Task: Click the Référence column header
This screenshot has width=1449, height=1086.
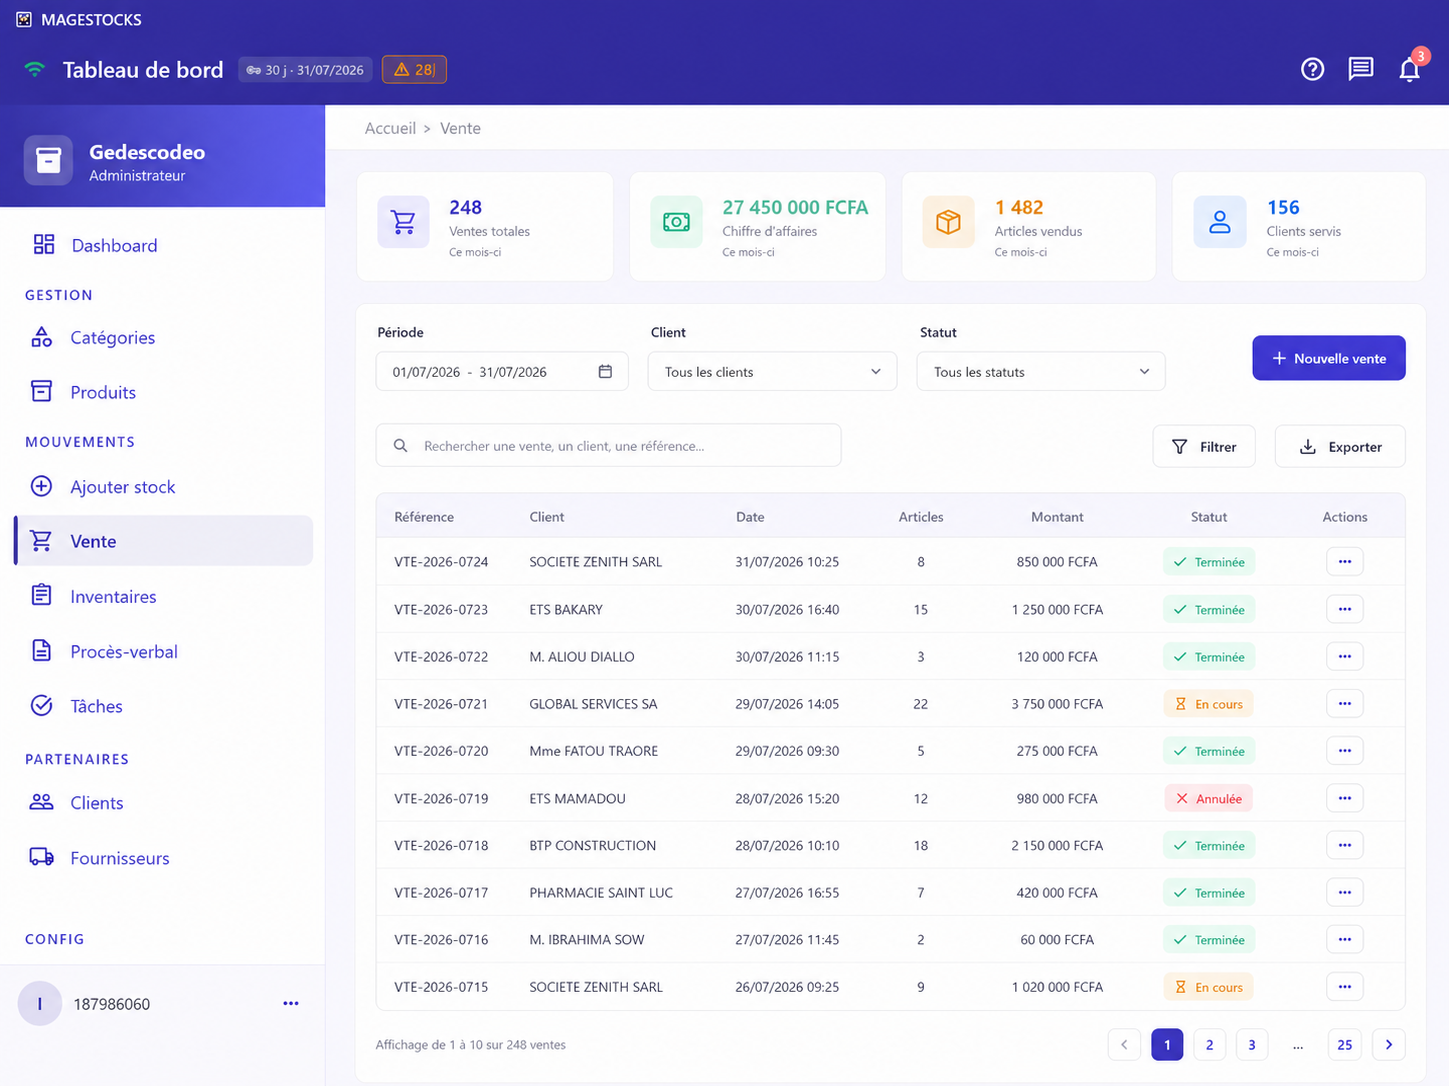Action: (424, 517)
